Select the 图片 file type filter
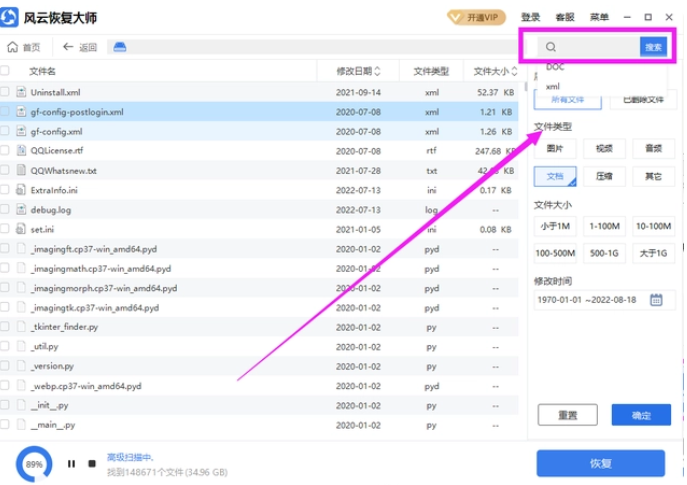The width and height of the screenshot is (687, 485). (x=555, y=148)
